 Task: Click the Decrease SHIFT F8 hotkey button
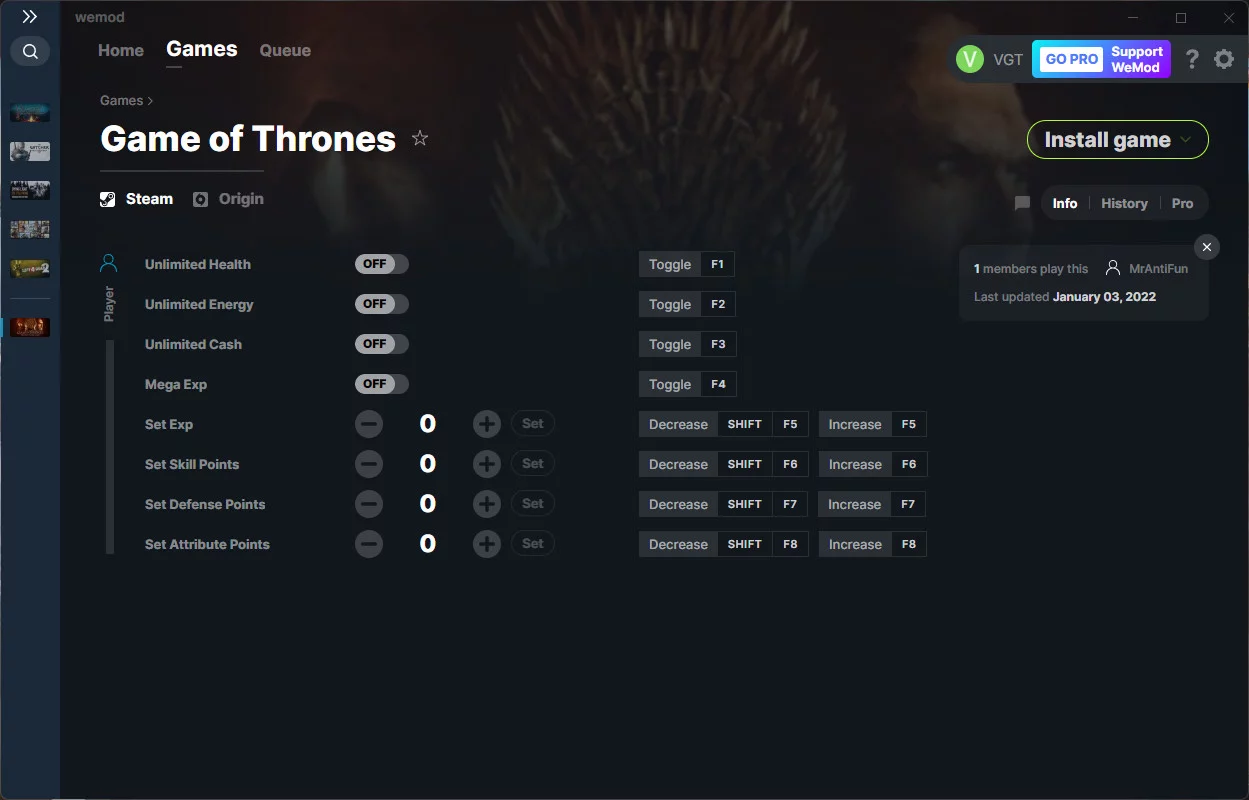click(x=724, y=544)
